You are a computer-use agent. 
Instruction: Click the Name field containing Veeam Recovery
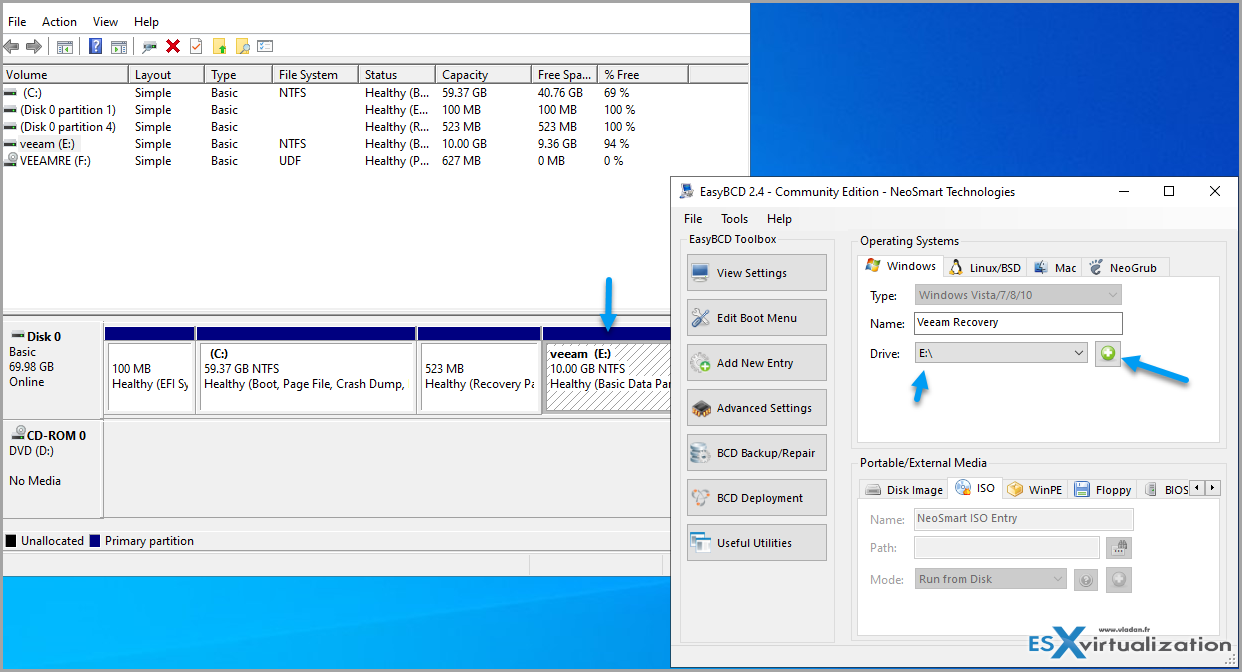pyautogui.click(x=1017, y=323)
